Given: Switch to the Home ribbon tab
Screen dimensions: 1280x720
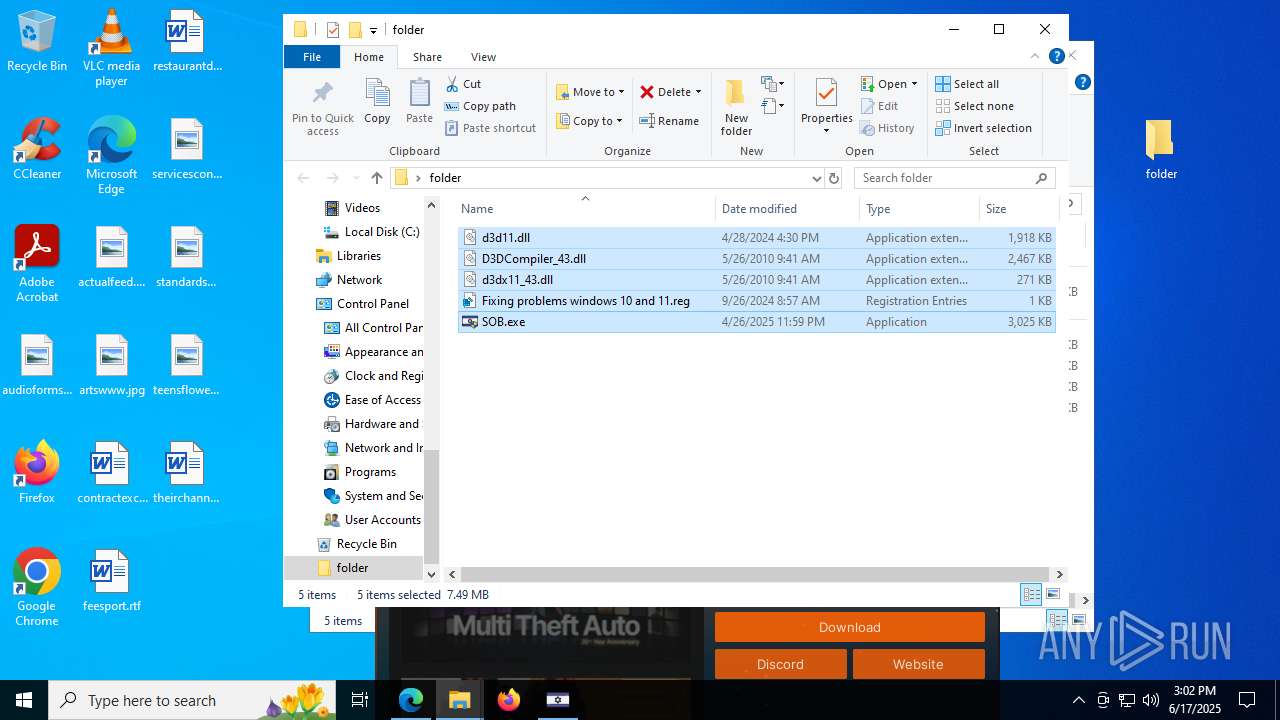Looking at the screenshot, I should click(368, 57).
